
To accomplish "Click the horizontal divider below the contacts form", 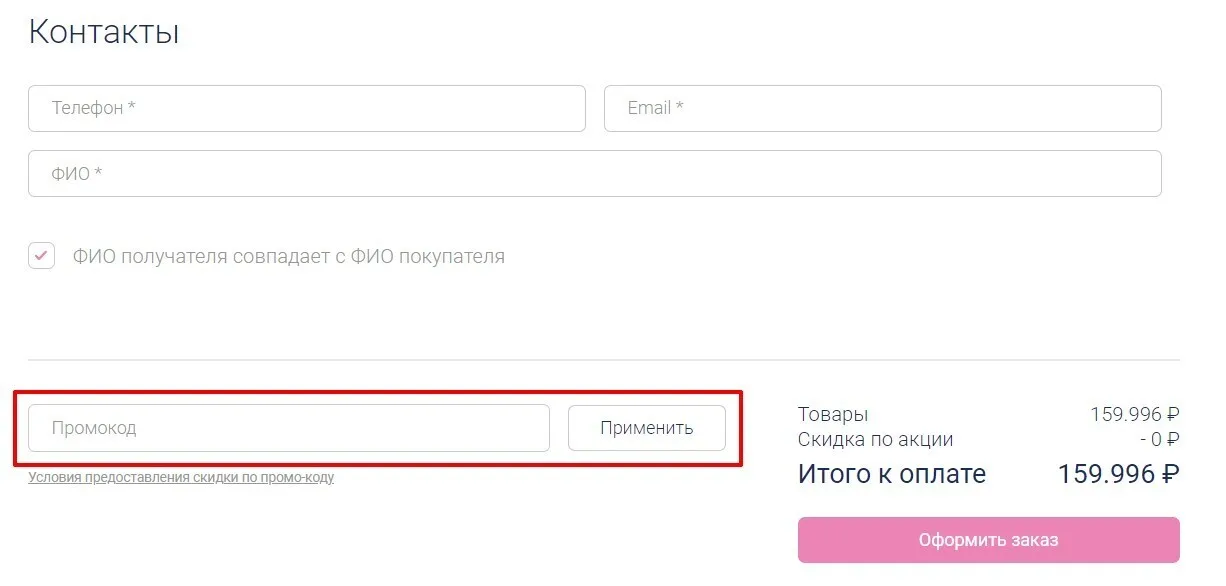I will [604, 360].
